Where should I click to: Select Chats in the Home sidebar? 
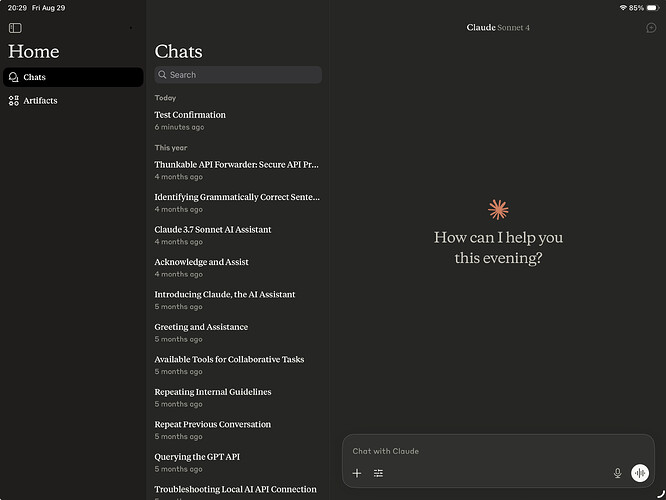point(73,77)
